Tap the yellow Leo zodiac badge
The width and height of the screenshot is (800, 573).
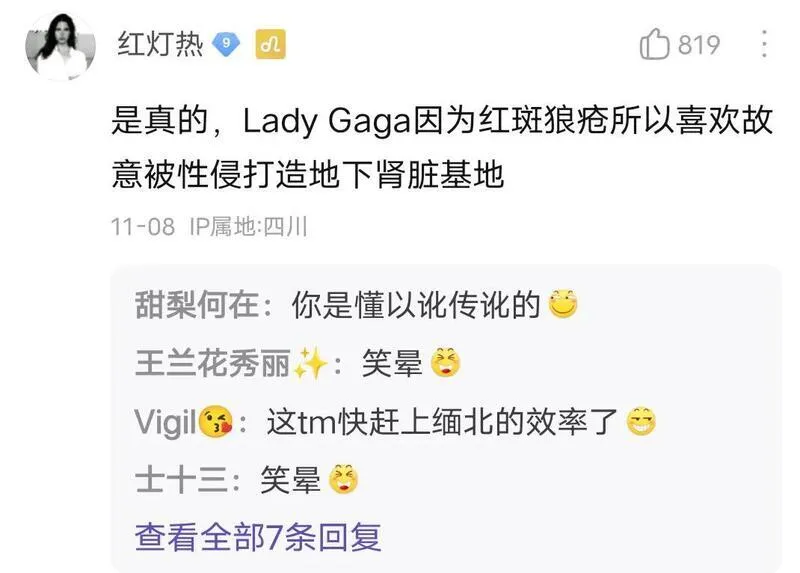pos(270,44)
